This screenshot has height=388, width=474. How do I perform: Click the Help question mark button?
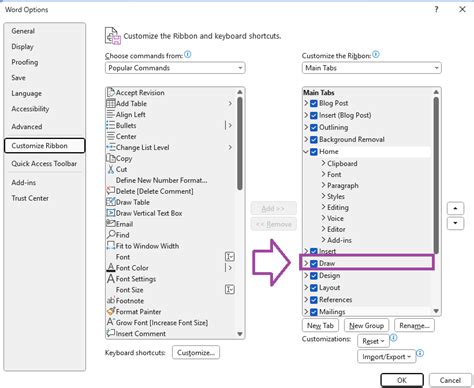coord(436,9)
